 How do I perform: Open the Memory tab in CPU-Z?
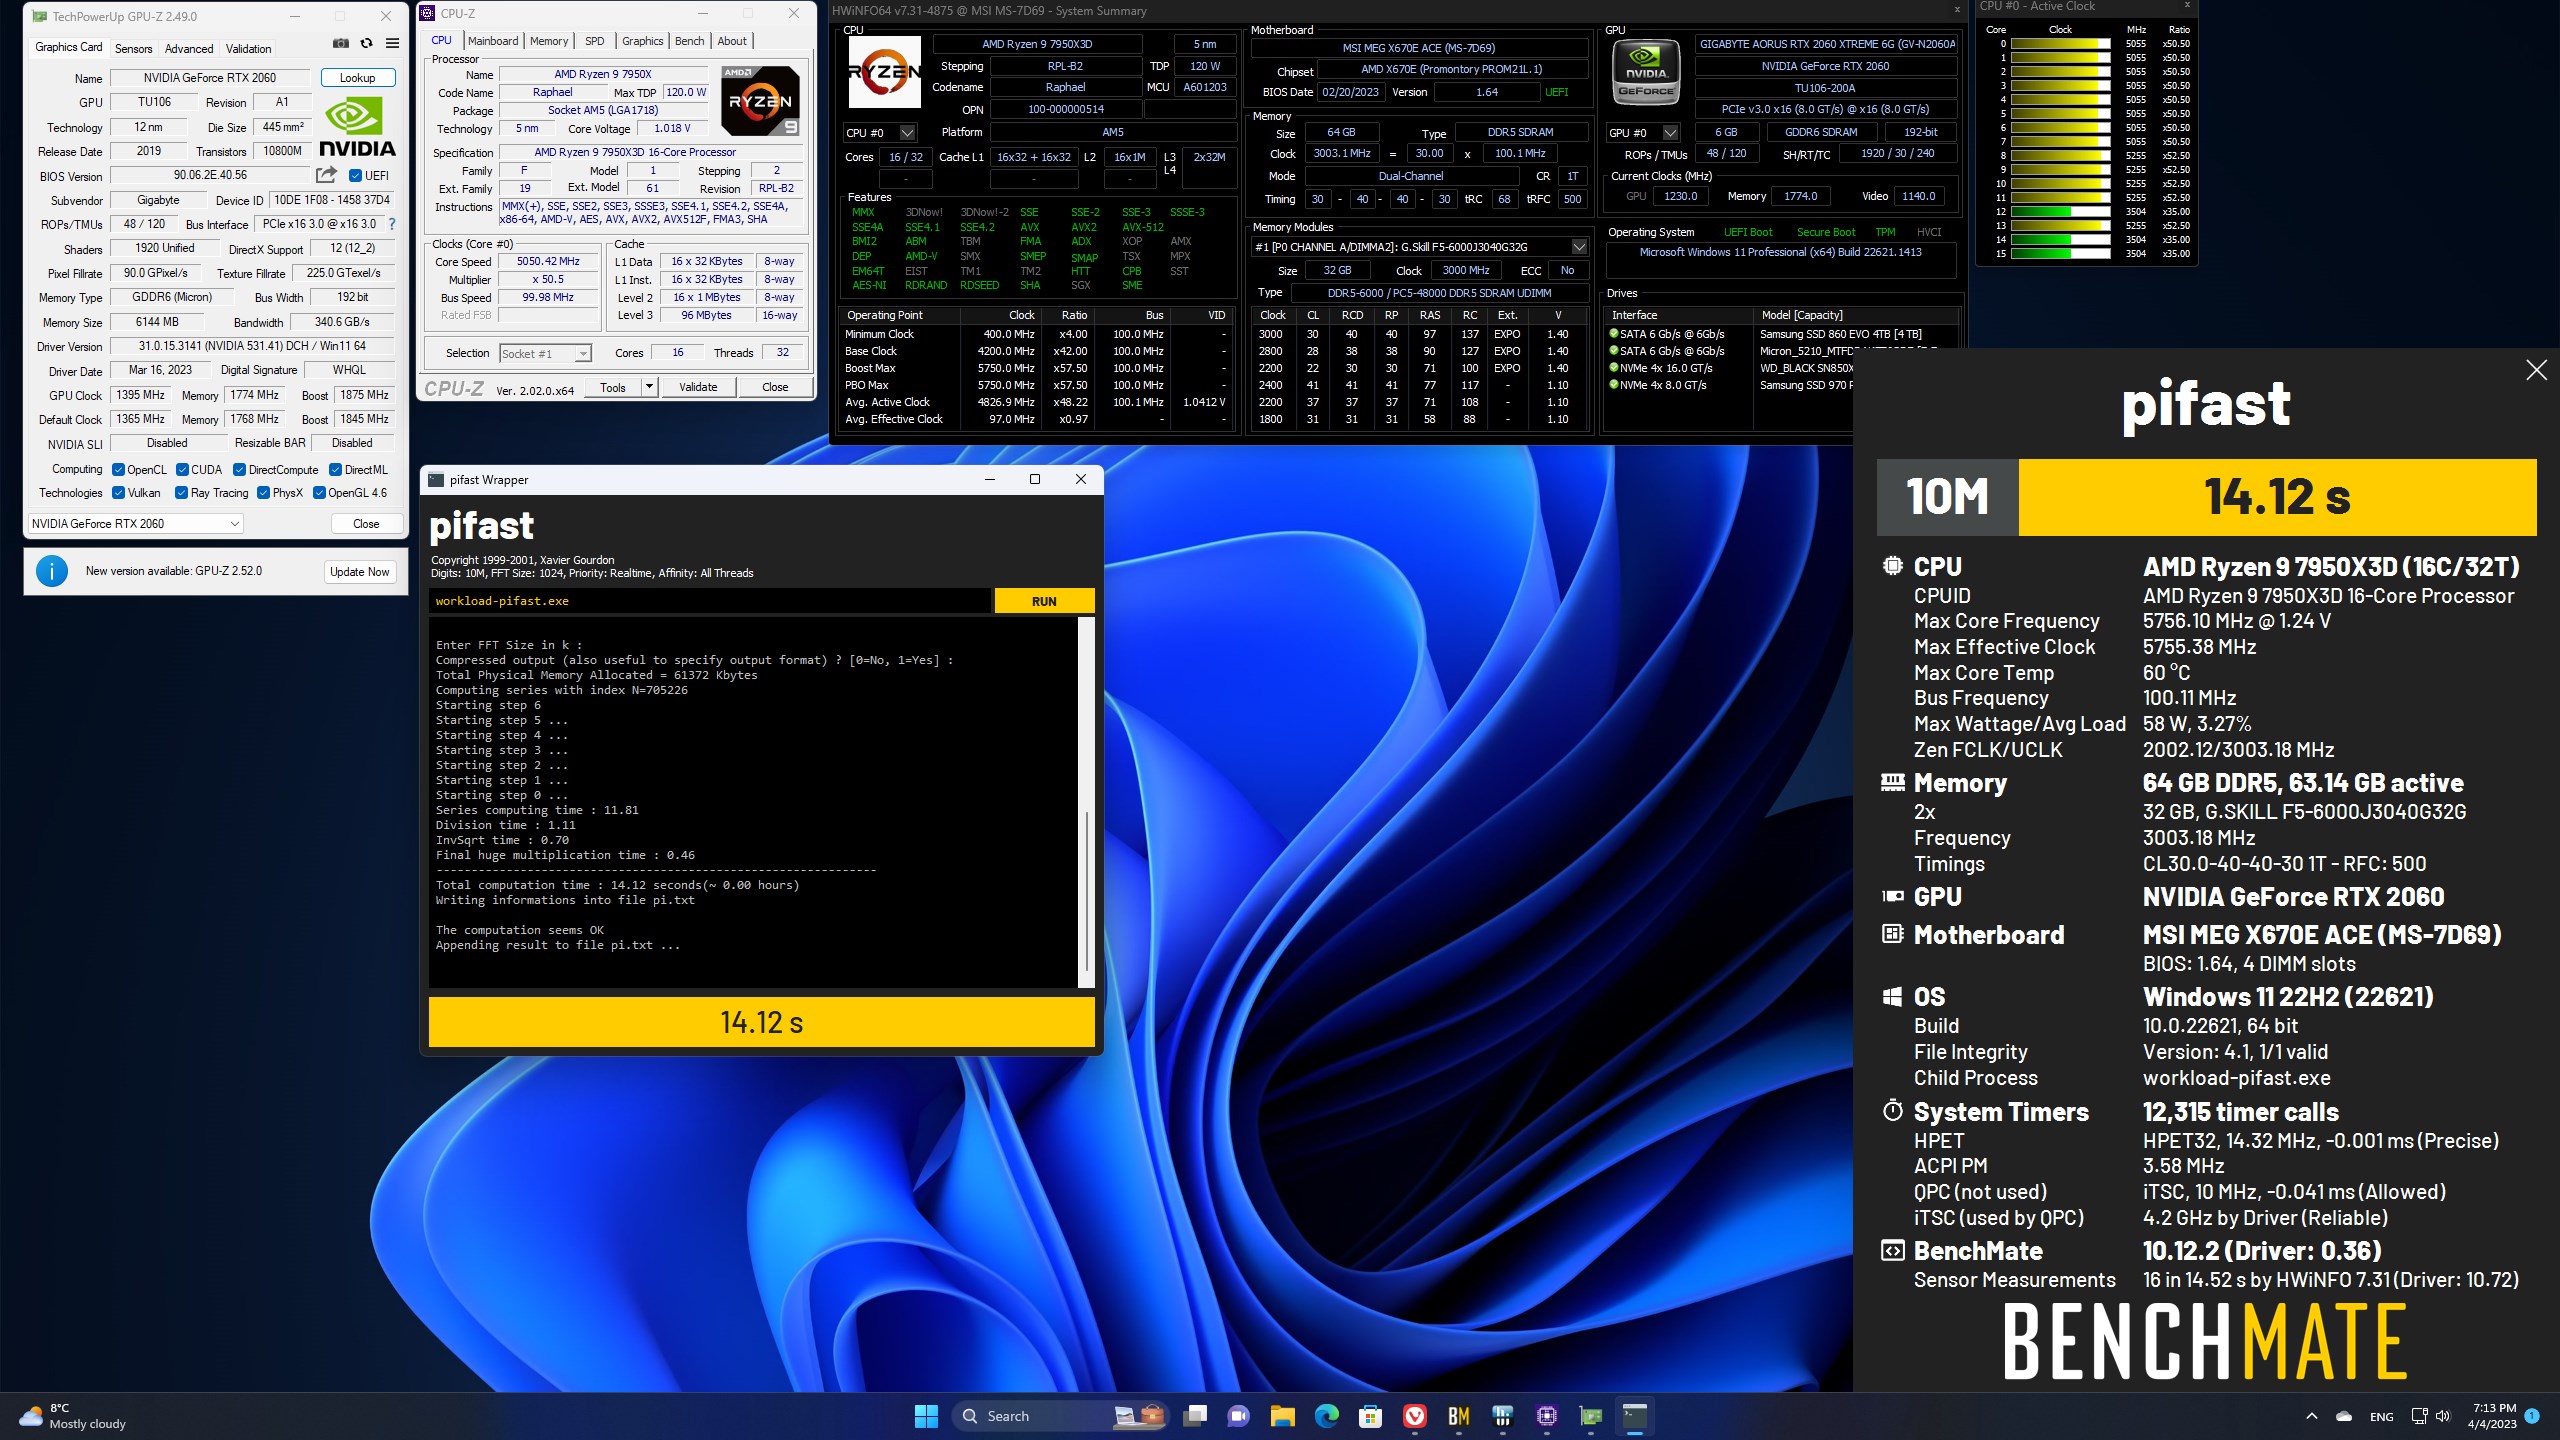[549, 41]
